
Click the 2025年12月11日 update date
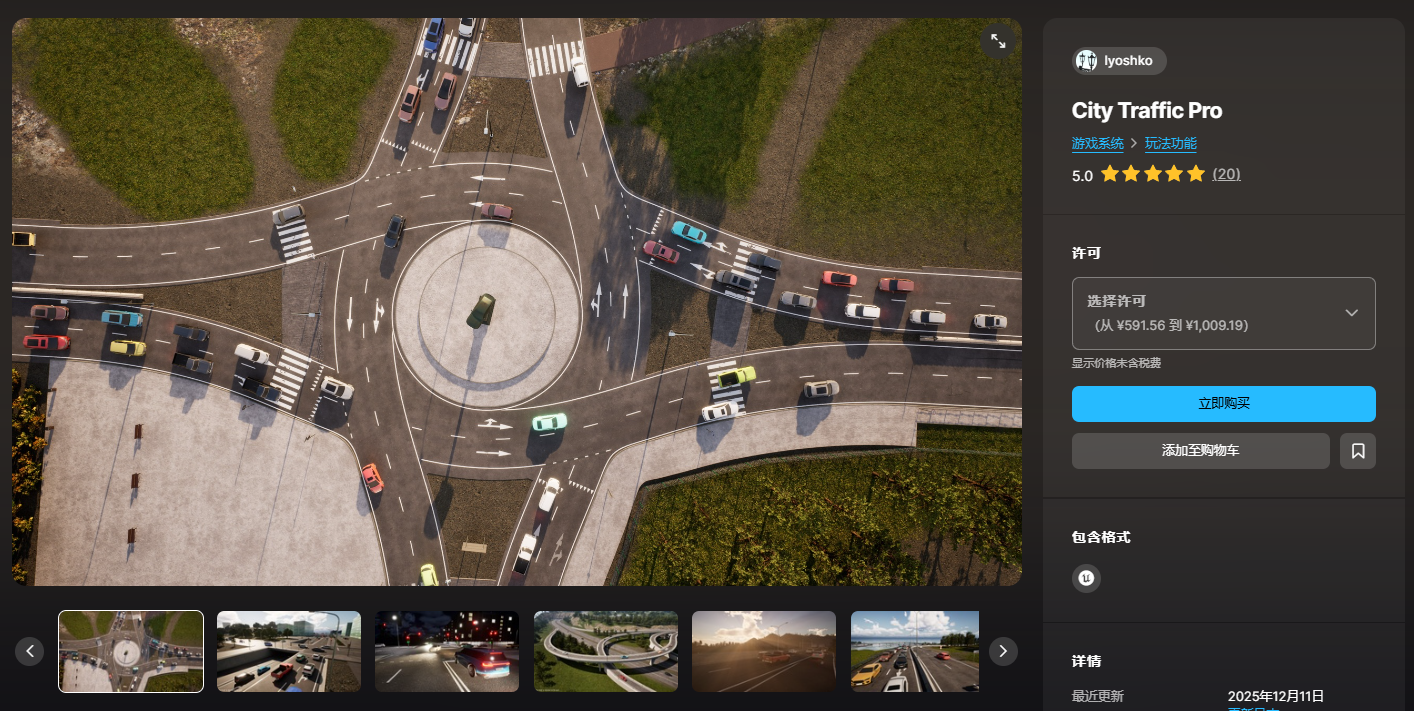click(x=1276, y=696)
